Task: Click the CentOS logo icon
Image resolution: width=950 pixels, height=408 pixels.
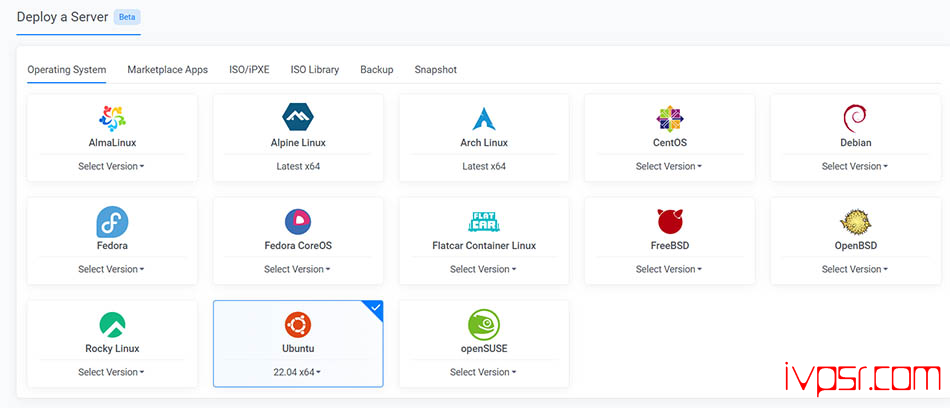Action: [670, 118]
